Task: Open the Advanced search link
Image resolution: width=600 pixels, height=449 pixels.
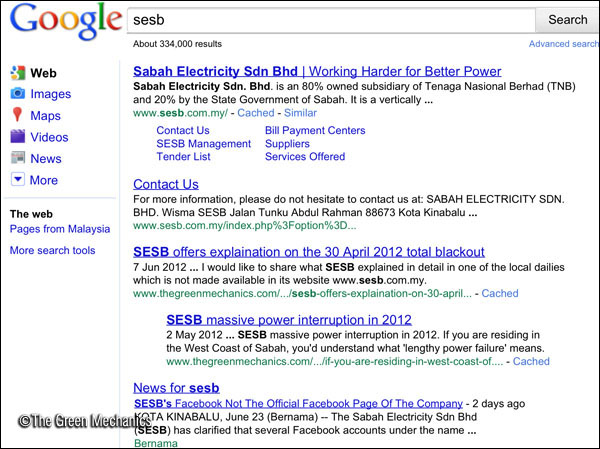Action: click(x=564, y=44)
